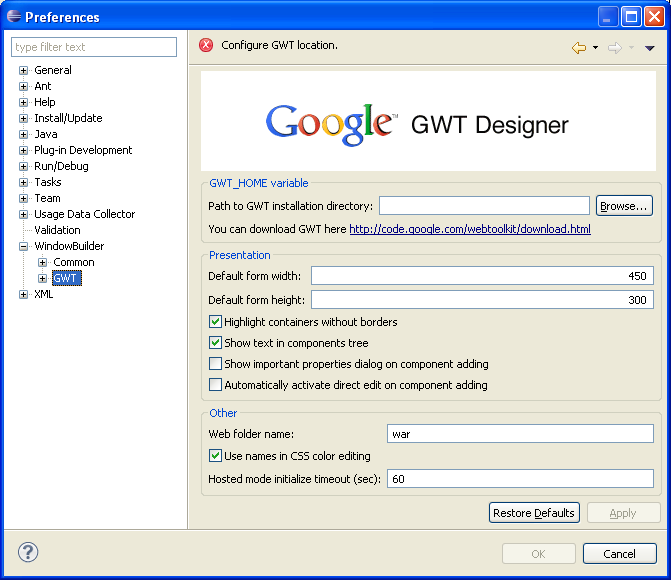Expand the Usage Data Collector node

pos(24,214)
